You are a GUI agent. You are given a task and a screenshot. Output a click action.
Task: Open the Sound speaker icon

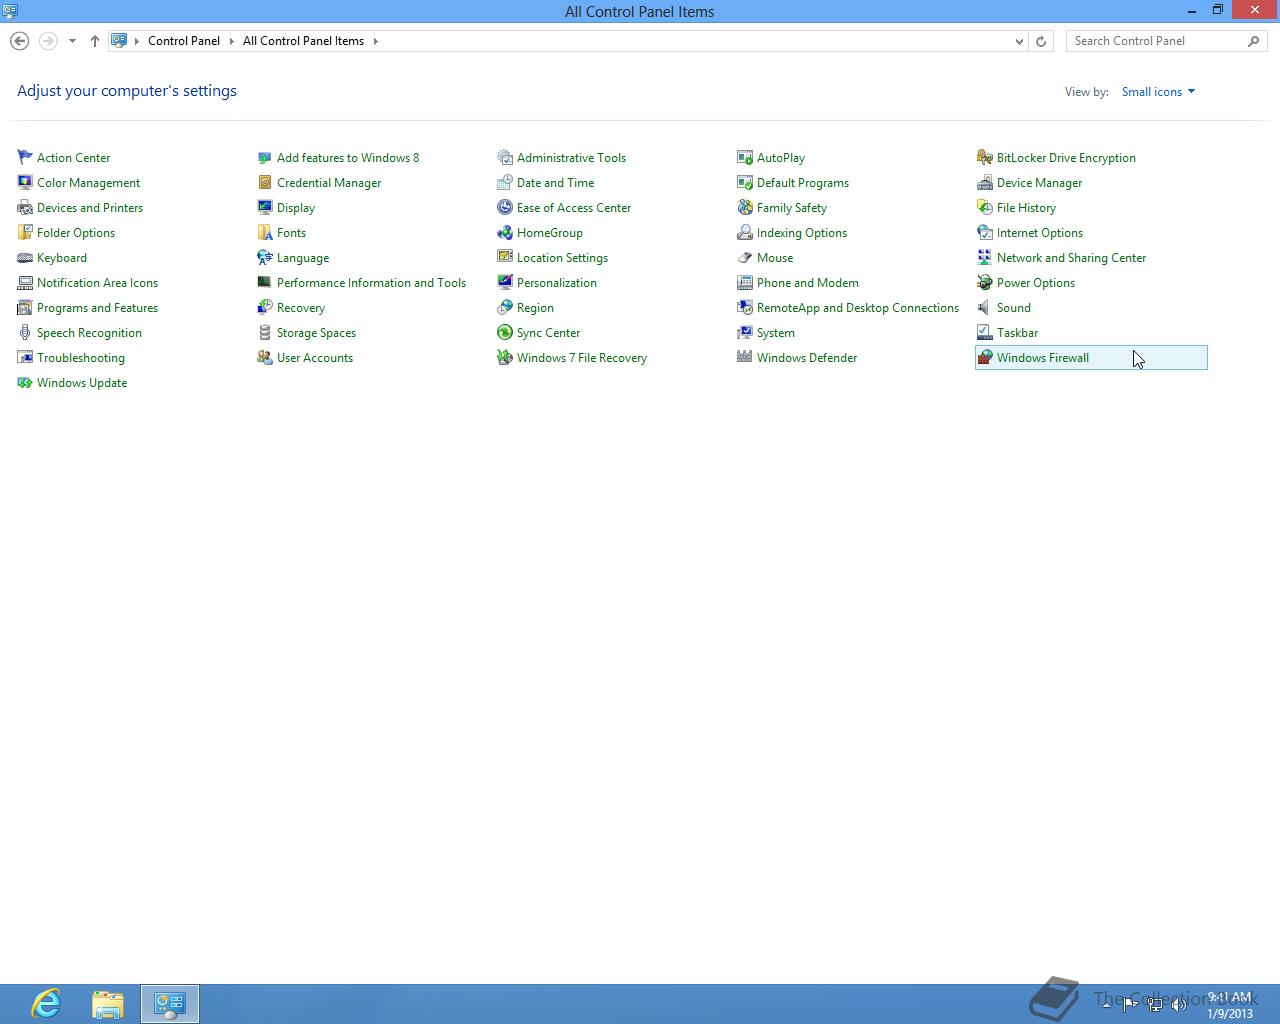point(985,307)
